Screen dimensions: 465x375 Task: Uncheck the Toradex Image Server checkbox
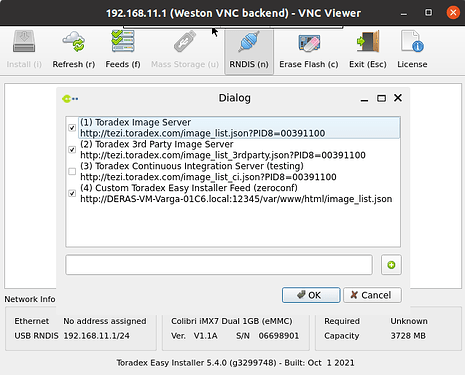pyautogui.click(x=72, y=128)
